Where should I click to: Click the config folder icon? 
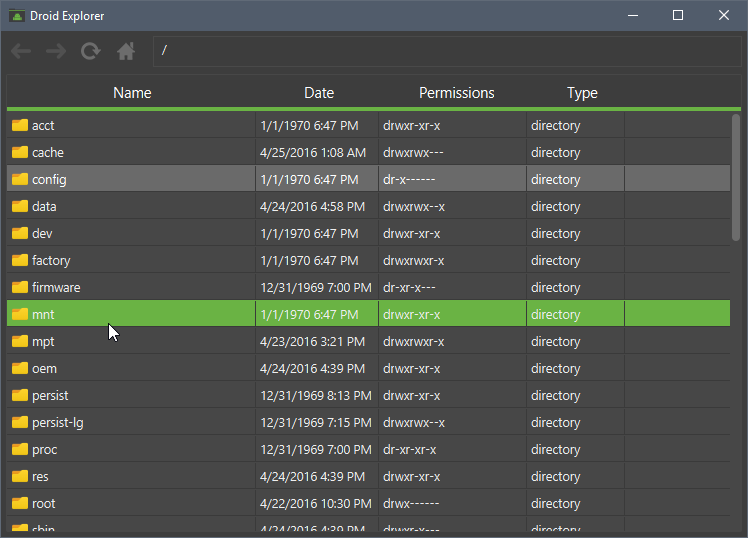click(x=20, y=179)
